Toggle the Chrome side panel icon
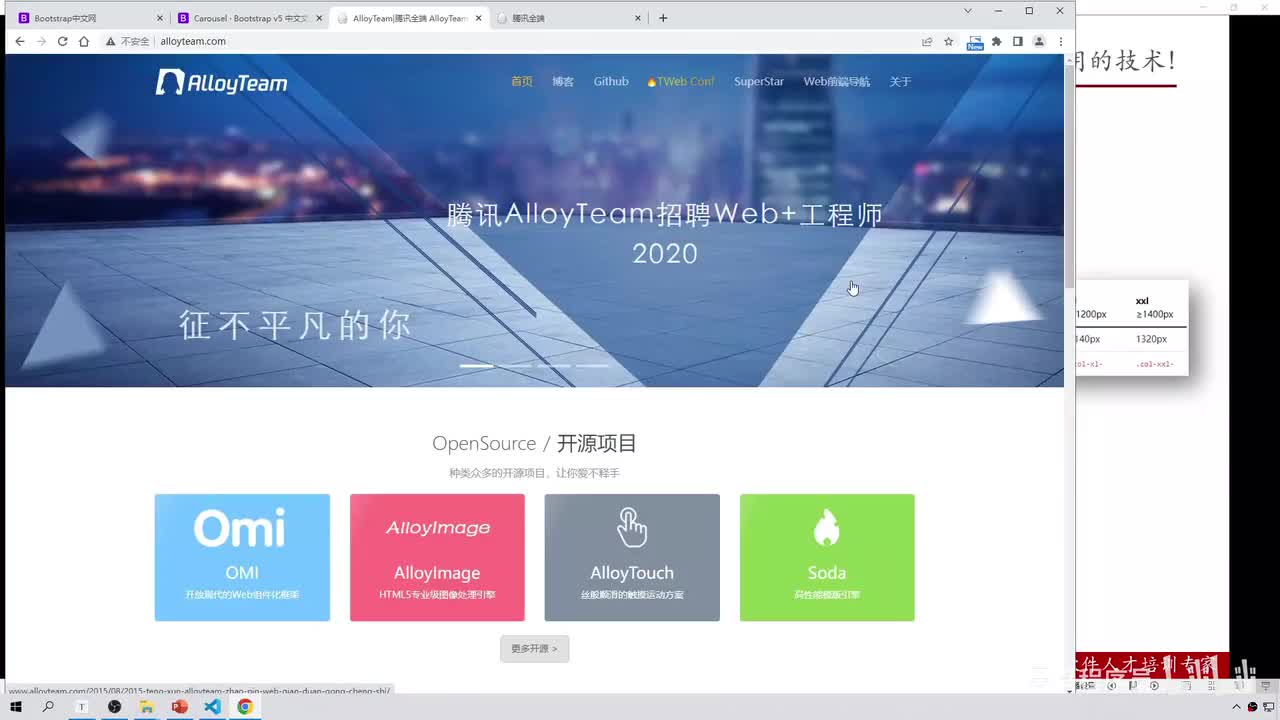1280x720 pixels. tap(1017, 41)
